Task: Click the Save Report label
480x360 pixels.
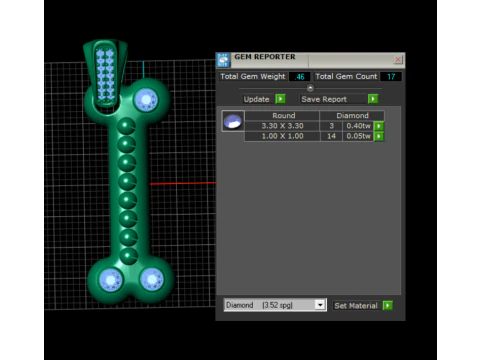Action: (324, 99)
